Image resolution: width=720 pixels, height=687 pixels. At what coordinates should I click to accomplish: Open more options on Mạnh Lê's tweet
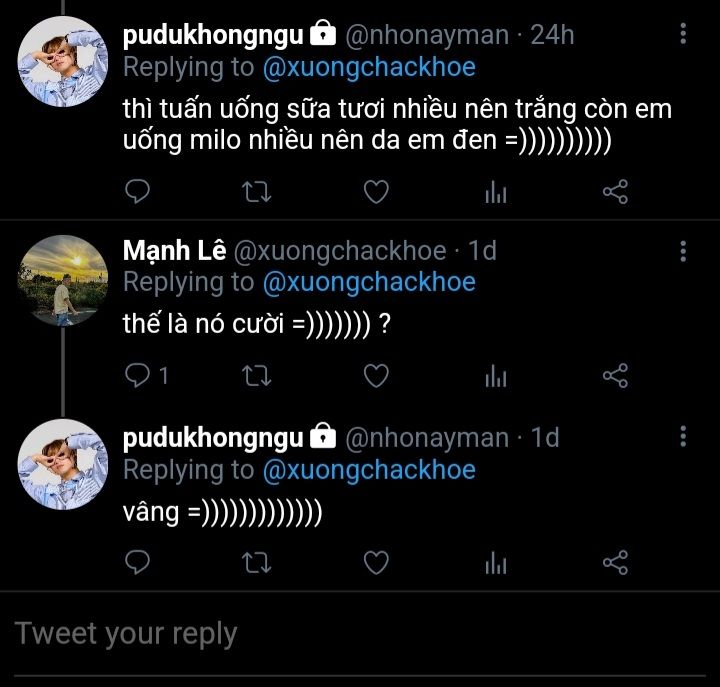pos(683,250)
